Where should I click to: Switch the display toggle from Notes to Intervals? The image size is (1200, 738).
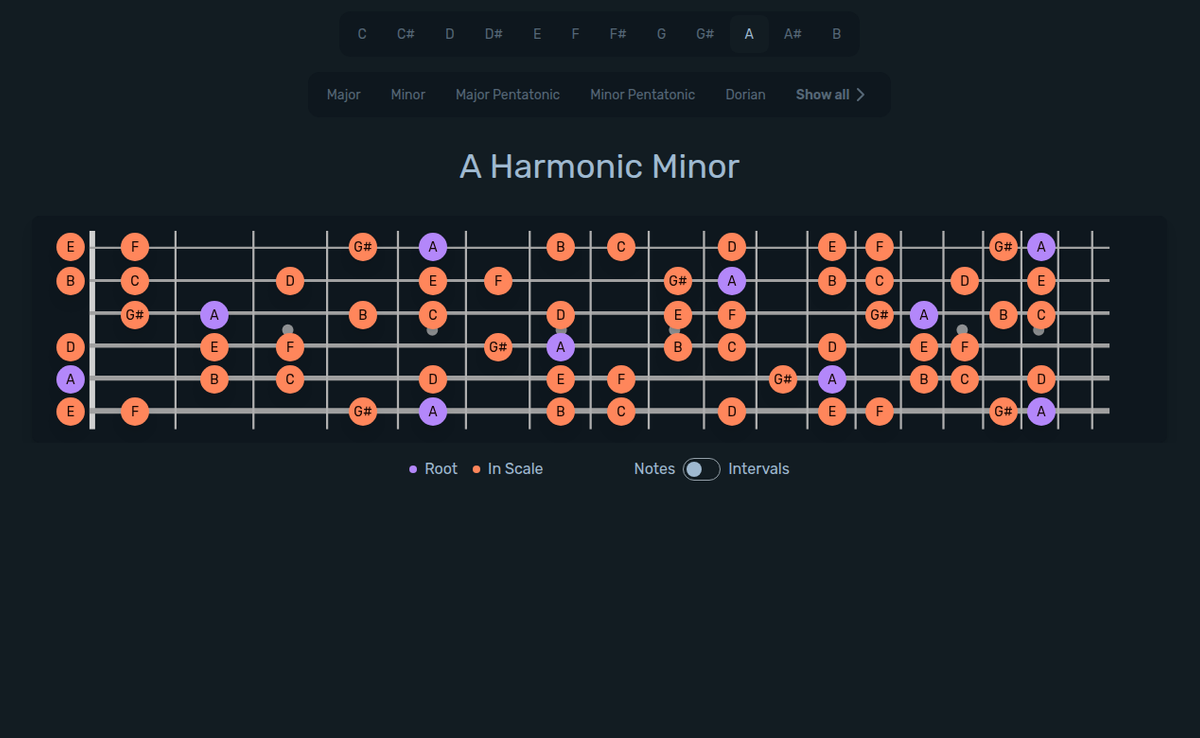(x=701, y=469)
